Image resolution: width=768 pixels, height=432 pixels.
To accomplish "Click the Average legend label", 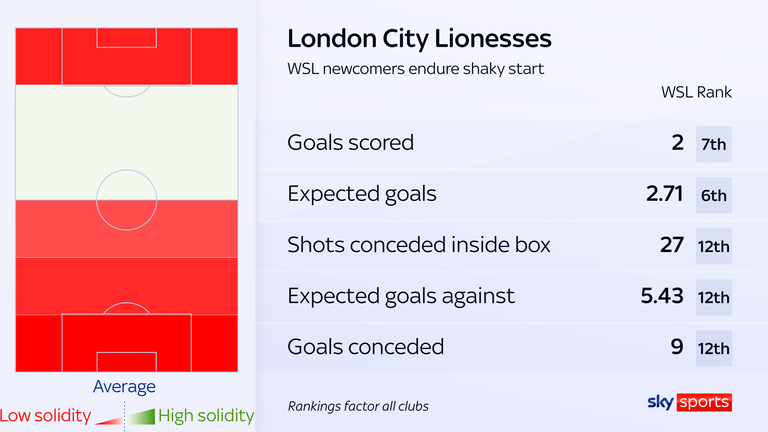I will [124, 386].
